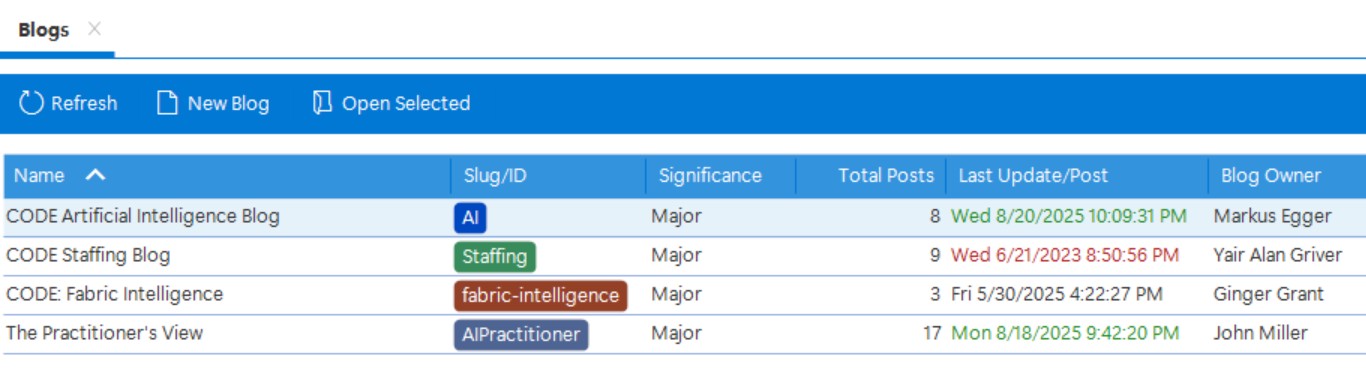This screenshot has width=1366, height=382.
Task: Click the blue AI slug badge
Action: [x=470, y=217]
